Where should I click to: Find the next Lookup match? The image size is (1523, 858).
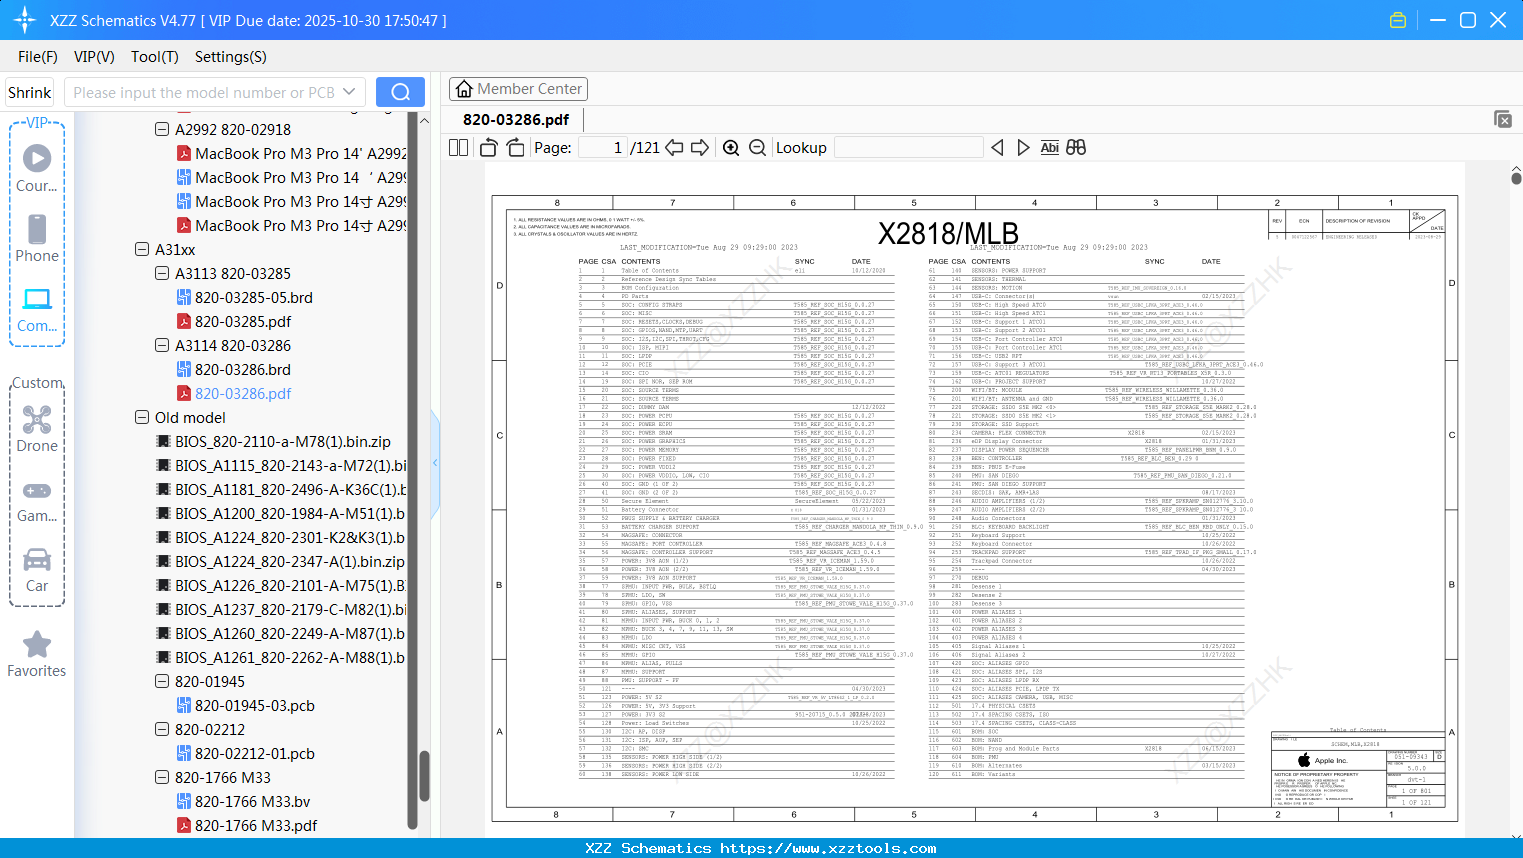(1023, 148)
